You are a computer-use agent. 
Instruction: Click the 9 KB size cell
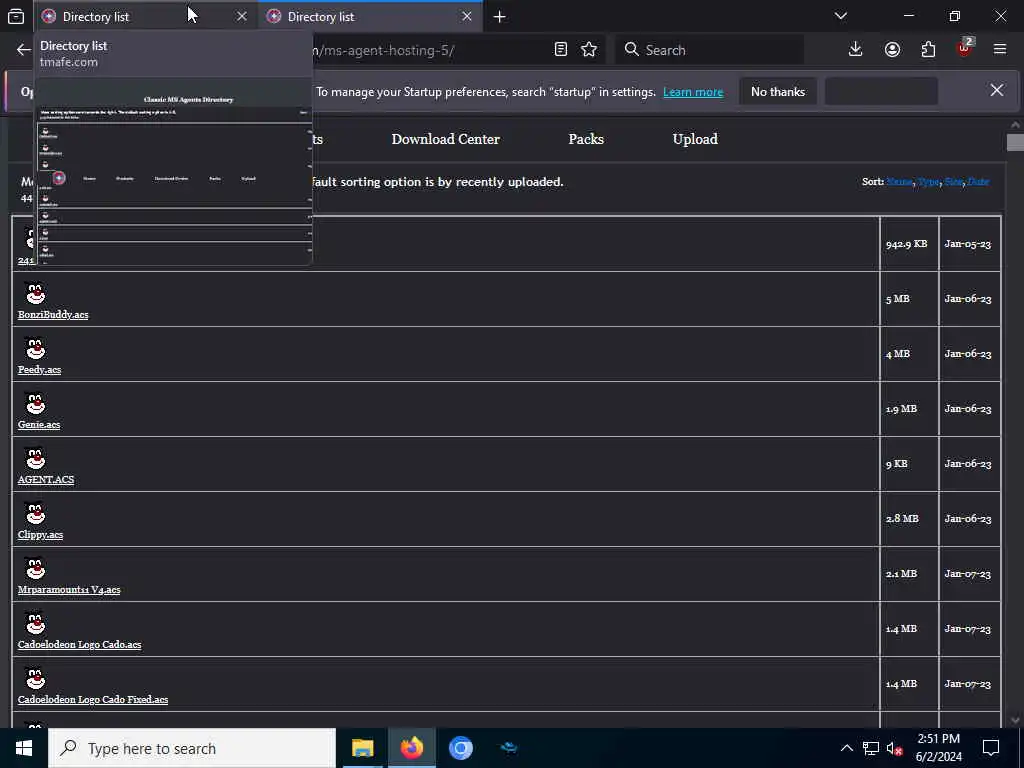[x=908, y=464]
